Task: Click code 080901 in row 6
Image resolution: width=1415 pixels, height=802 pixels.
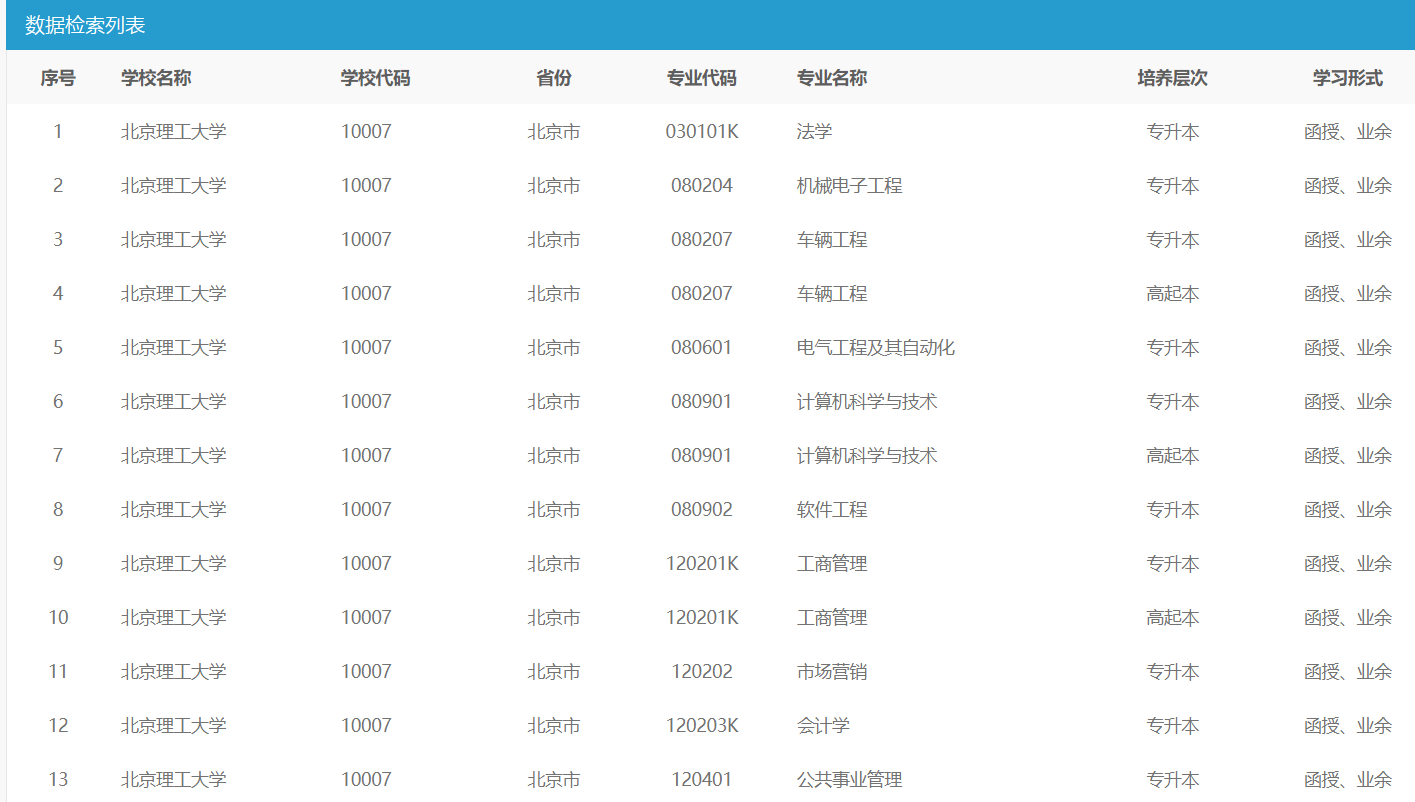Action: 702,401
